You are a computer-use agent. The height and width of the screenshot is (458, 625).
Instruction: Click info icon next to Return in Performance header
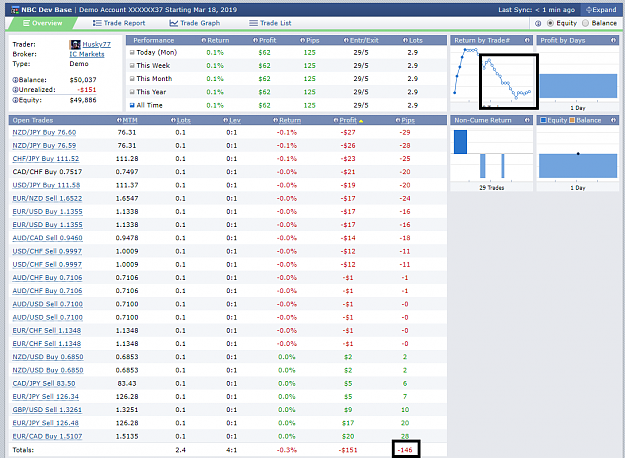[204, 40]
